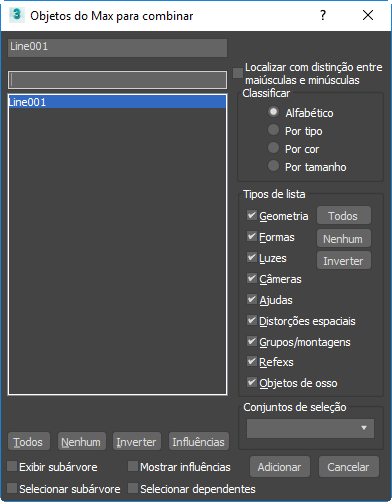Click the Cancelar button
392x502 pixels.
click(349, 467)
